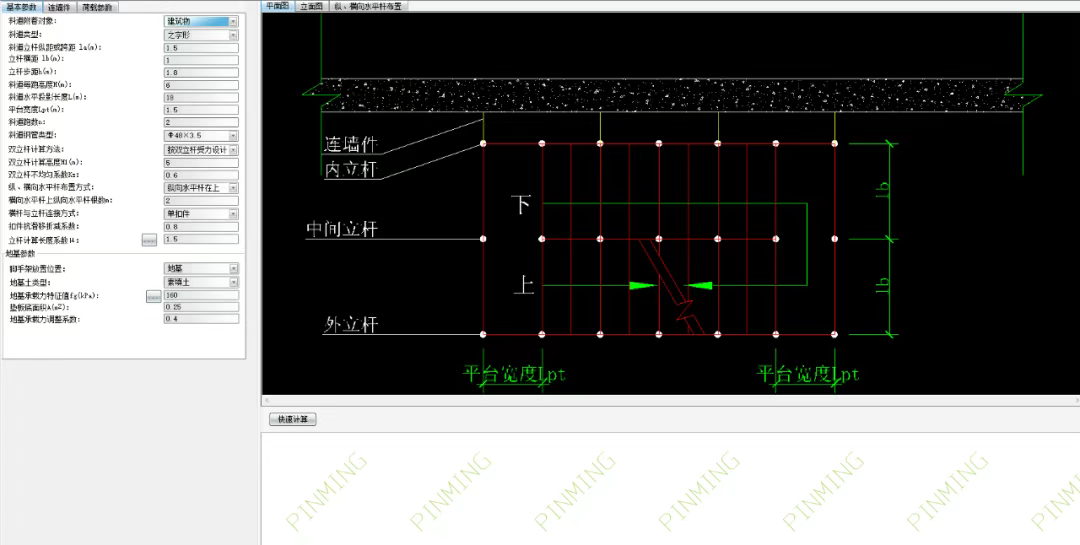The height and width of the screenshot is (545, 1080).
Task: Click the 双立杆不均匀系数Ks field
Action: click(x=201, y=175)
